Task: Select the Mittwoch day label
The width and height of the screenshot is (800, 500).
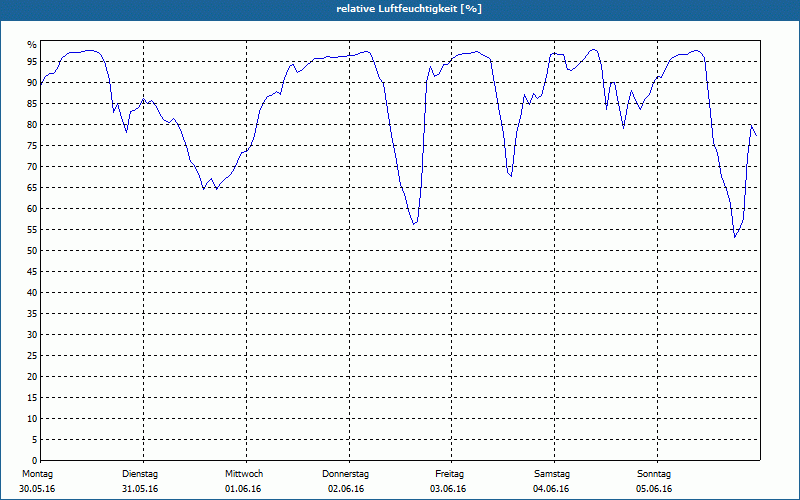Action: [x=244, y=474]
